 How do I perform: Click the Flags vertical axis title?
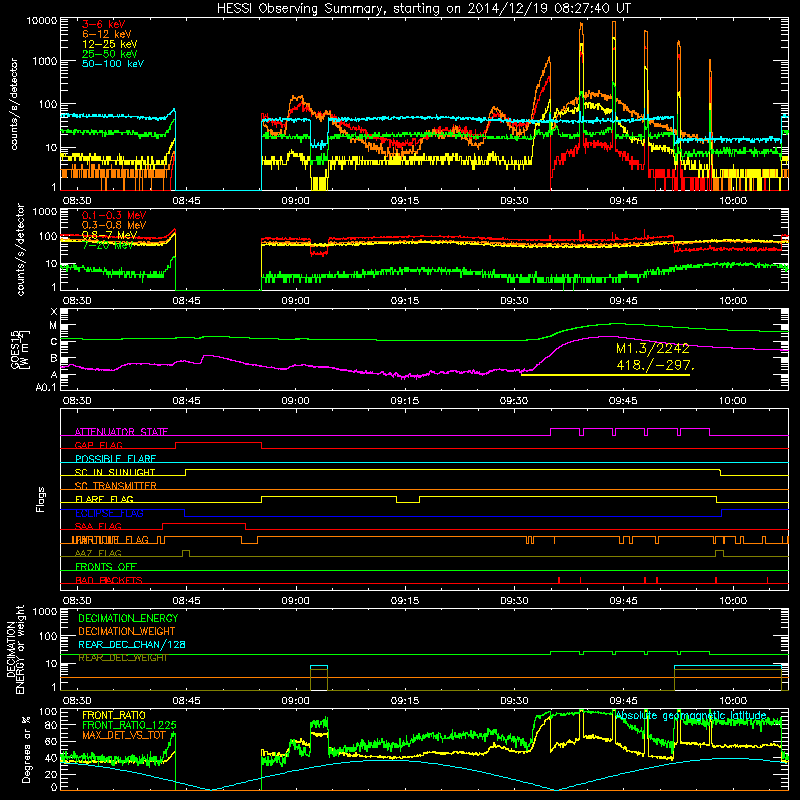41,499
